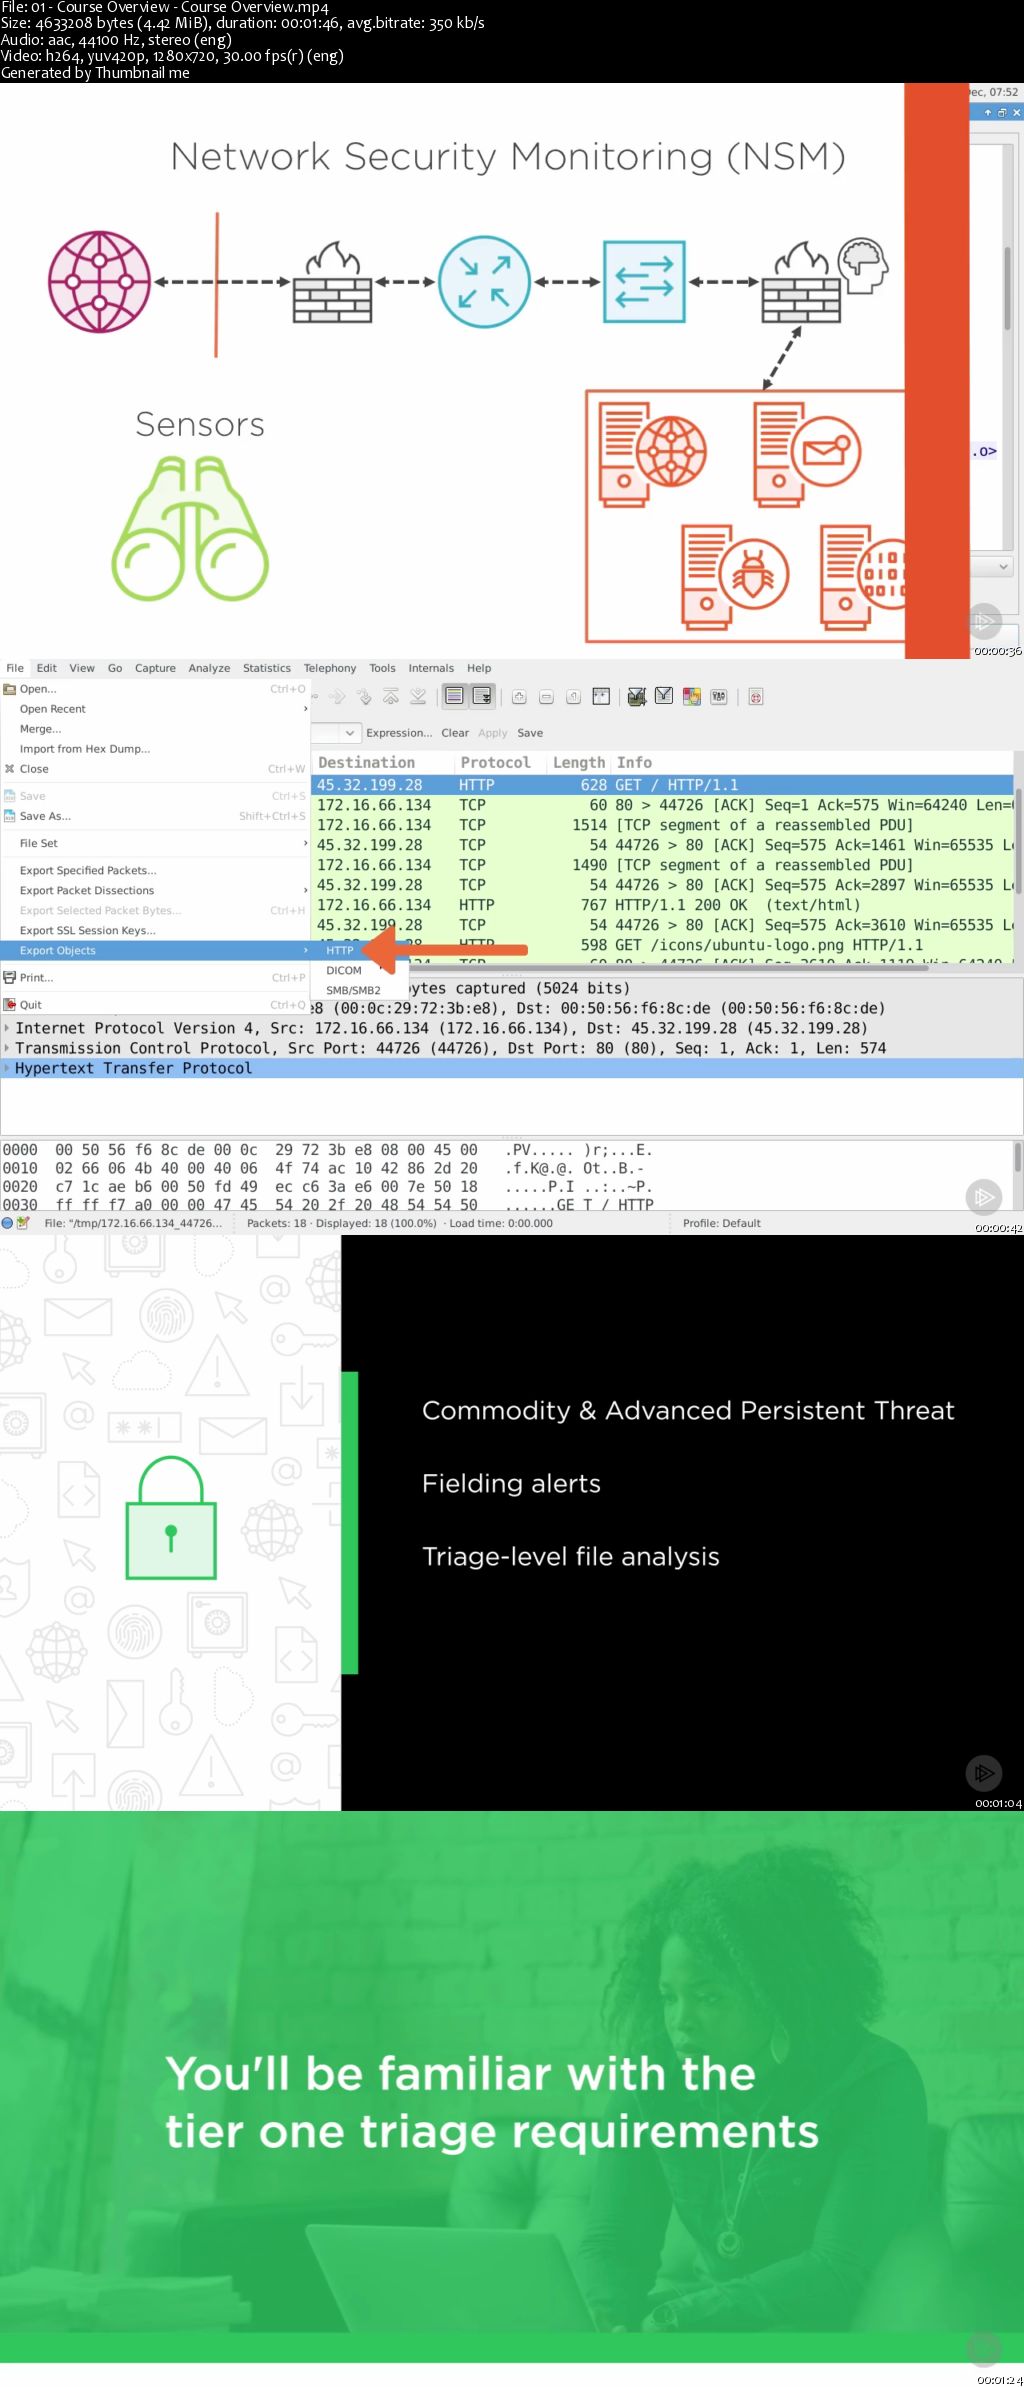Jump to first packet toolbar icon

(391, 697)
